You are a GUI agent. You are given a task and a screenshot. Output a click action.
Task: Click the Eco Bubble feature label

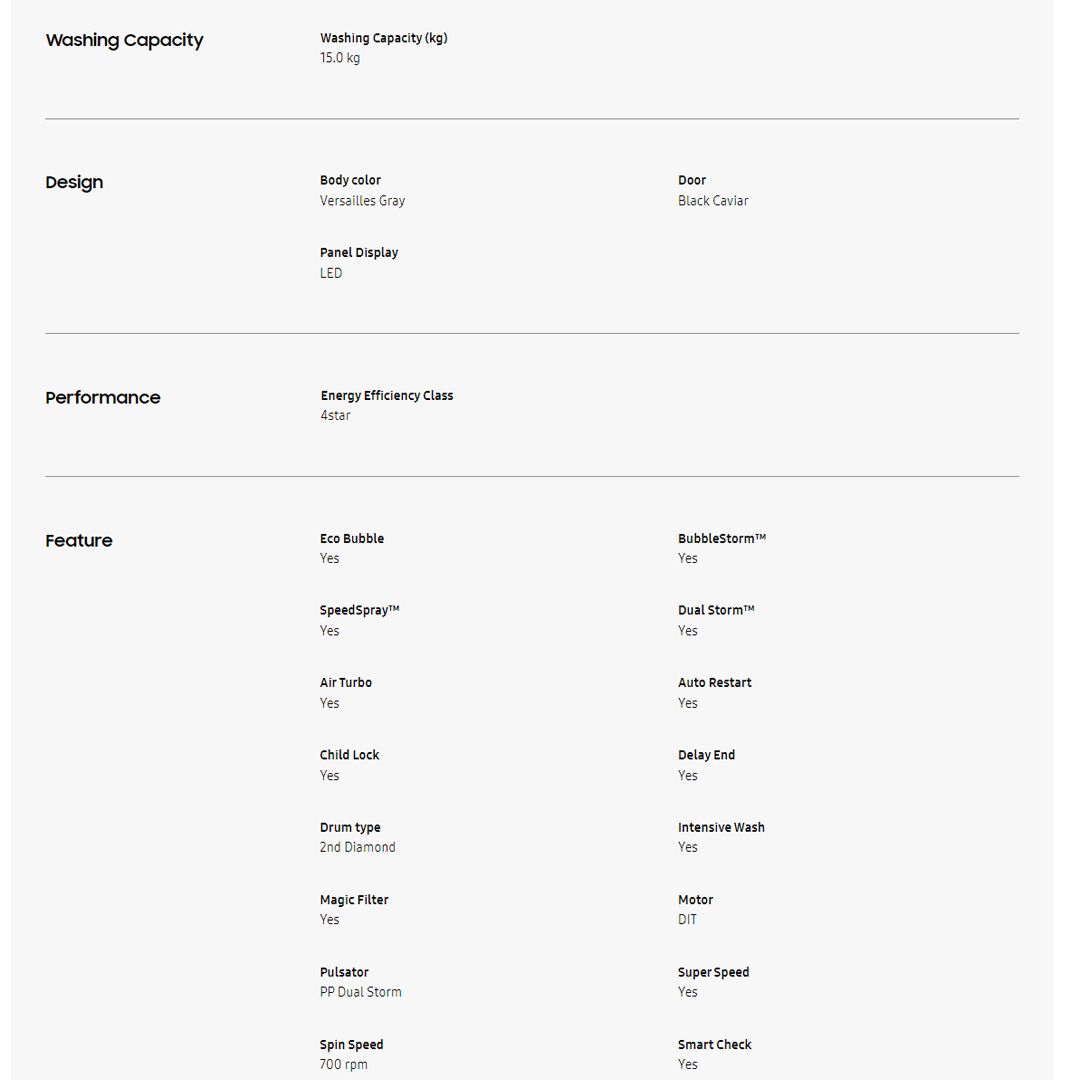(352, 538)
